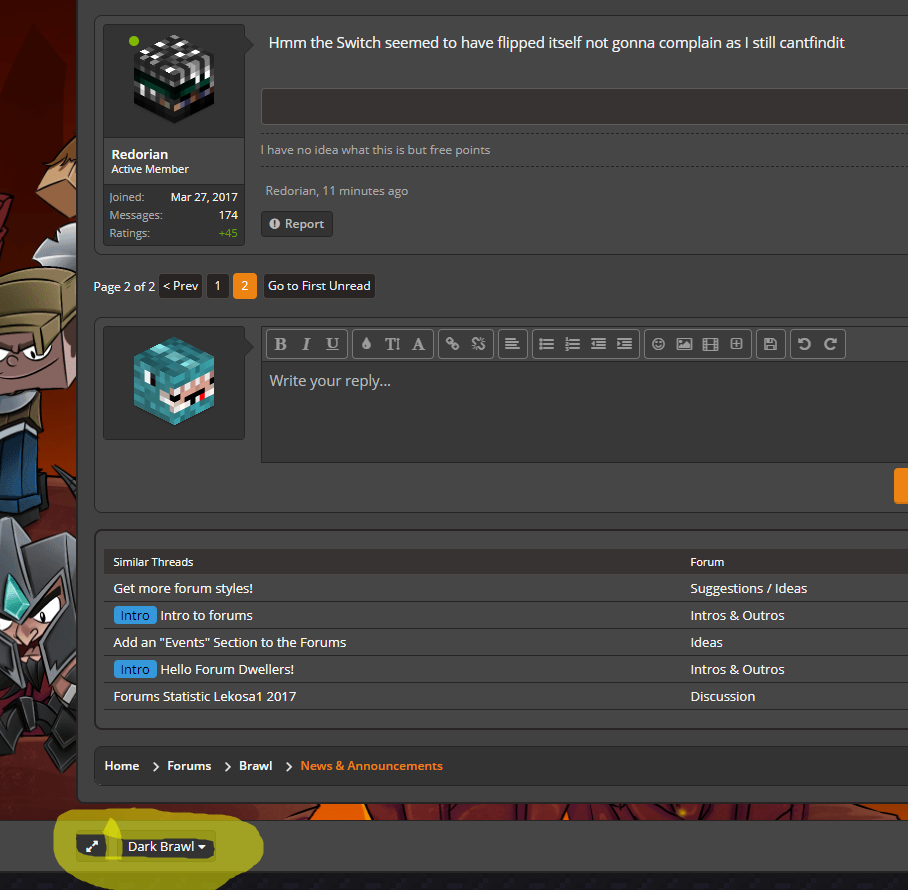
Task: Insert an image via the picture icon
Action: 684,344
